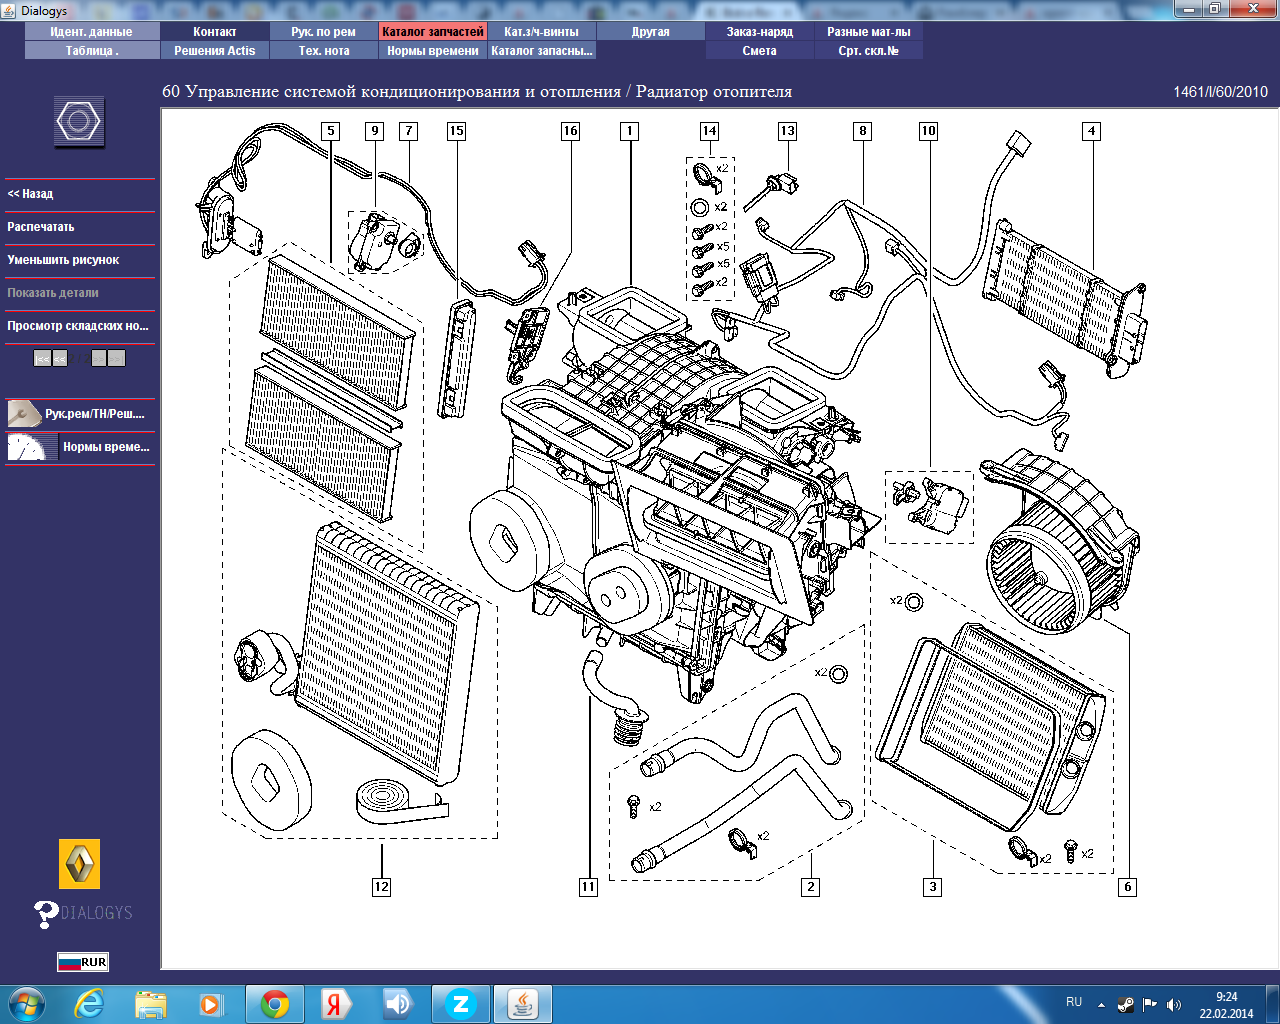Click the illustration code 1461/I/60/2010

coord(1220,92)
